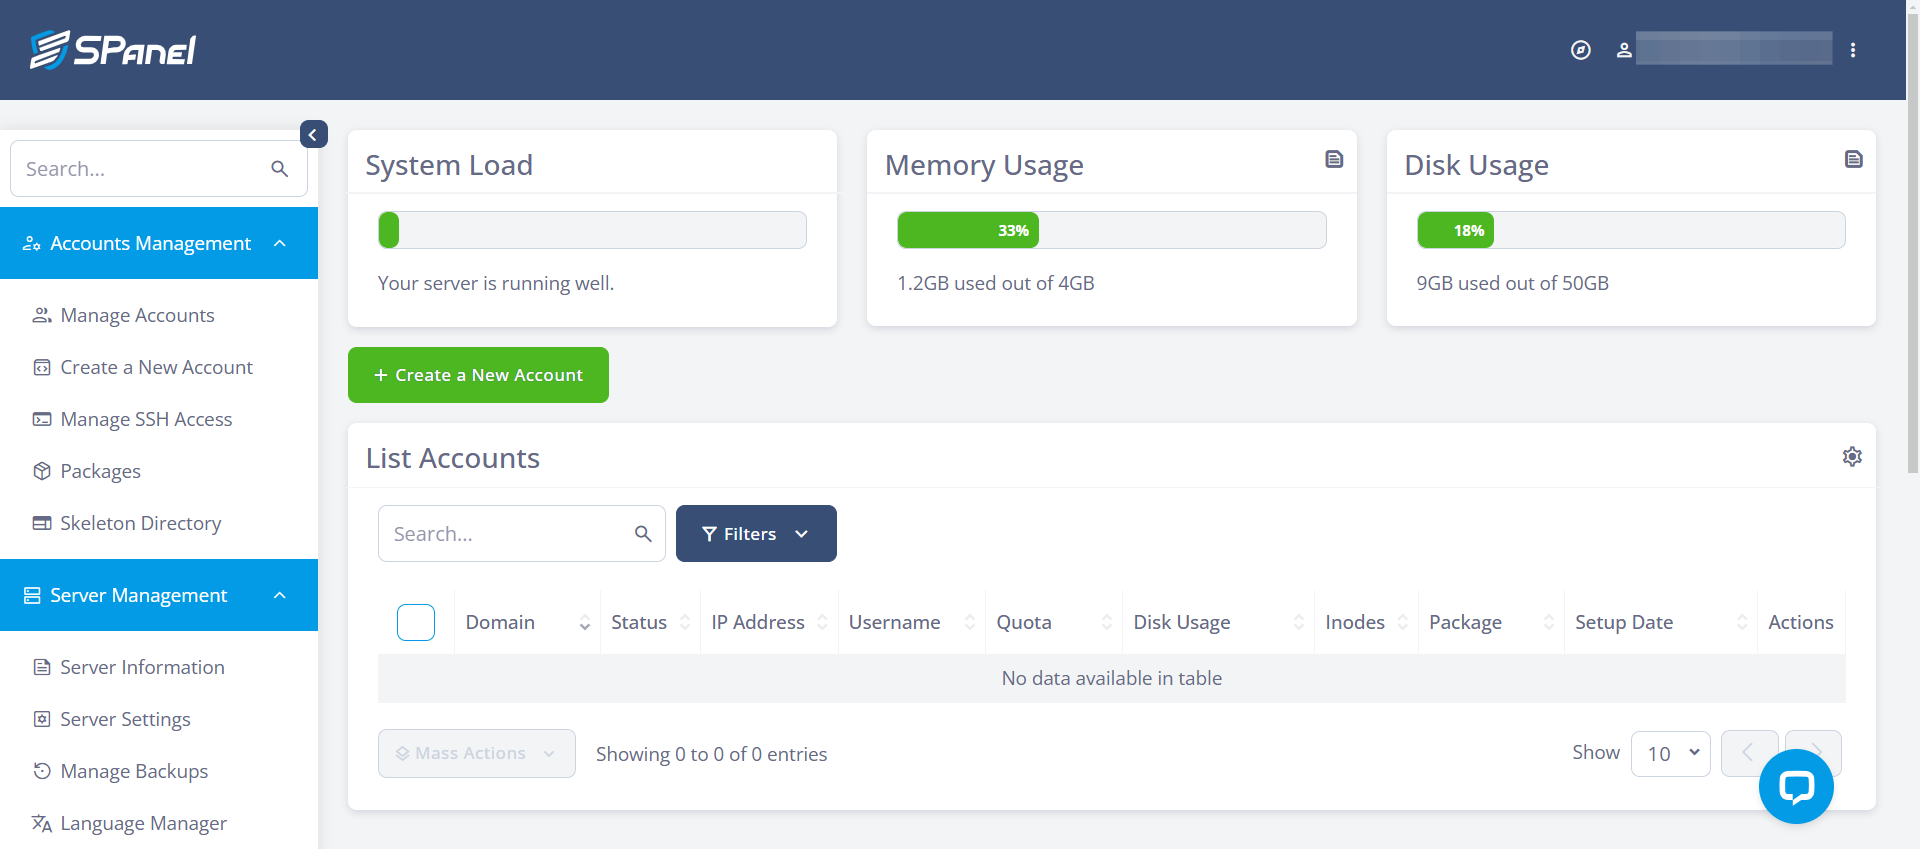Click the Packages box icon
The image size is (1920, 849).
pyautogui.click(x=42, y=471)
